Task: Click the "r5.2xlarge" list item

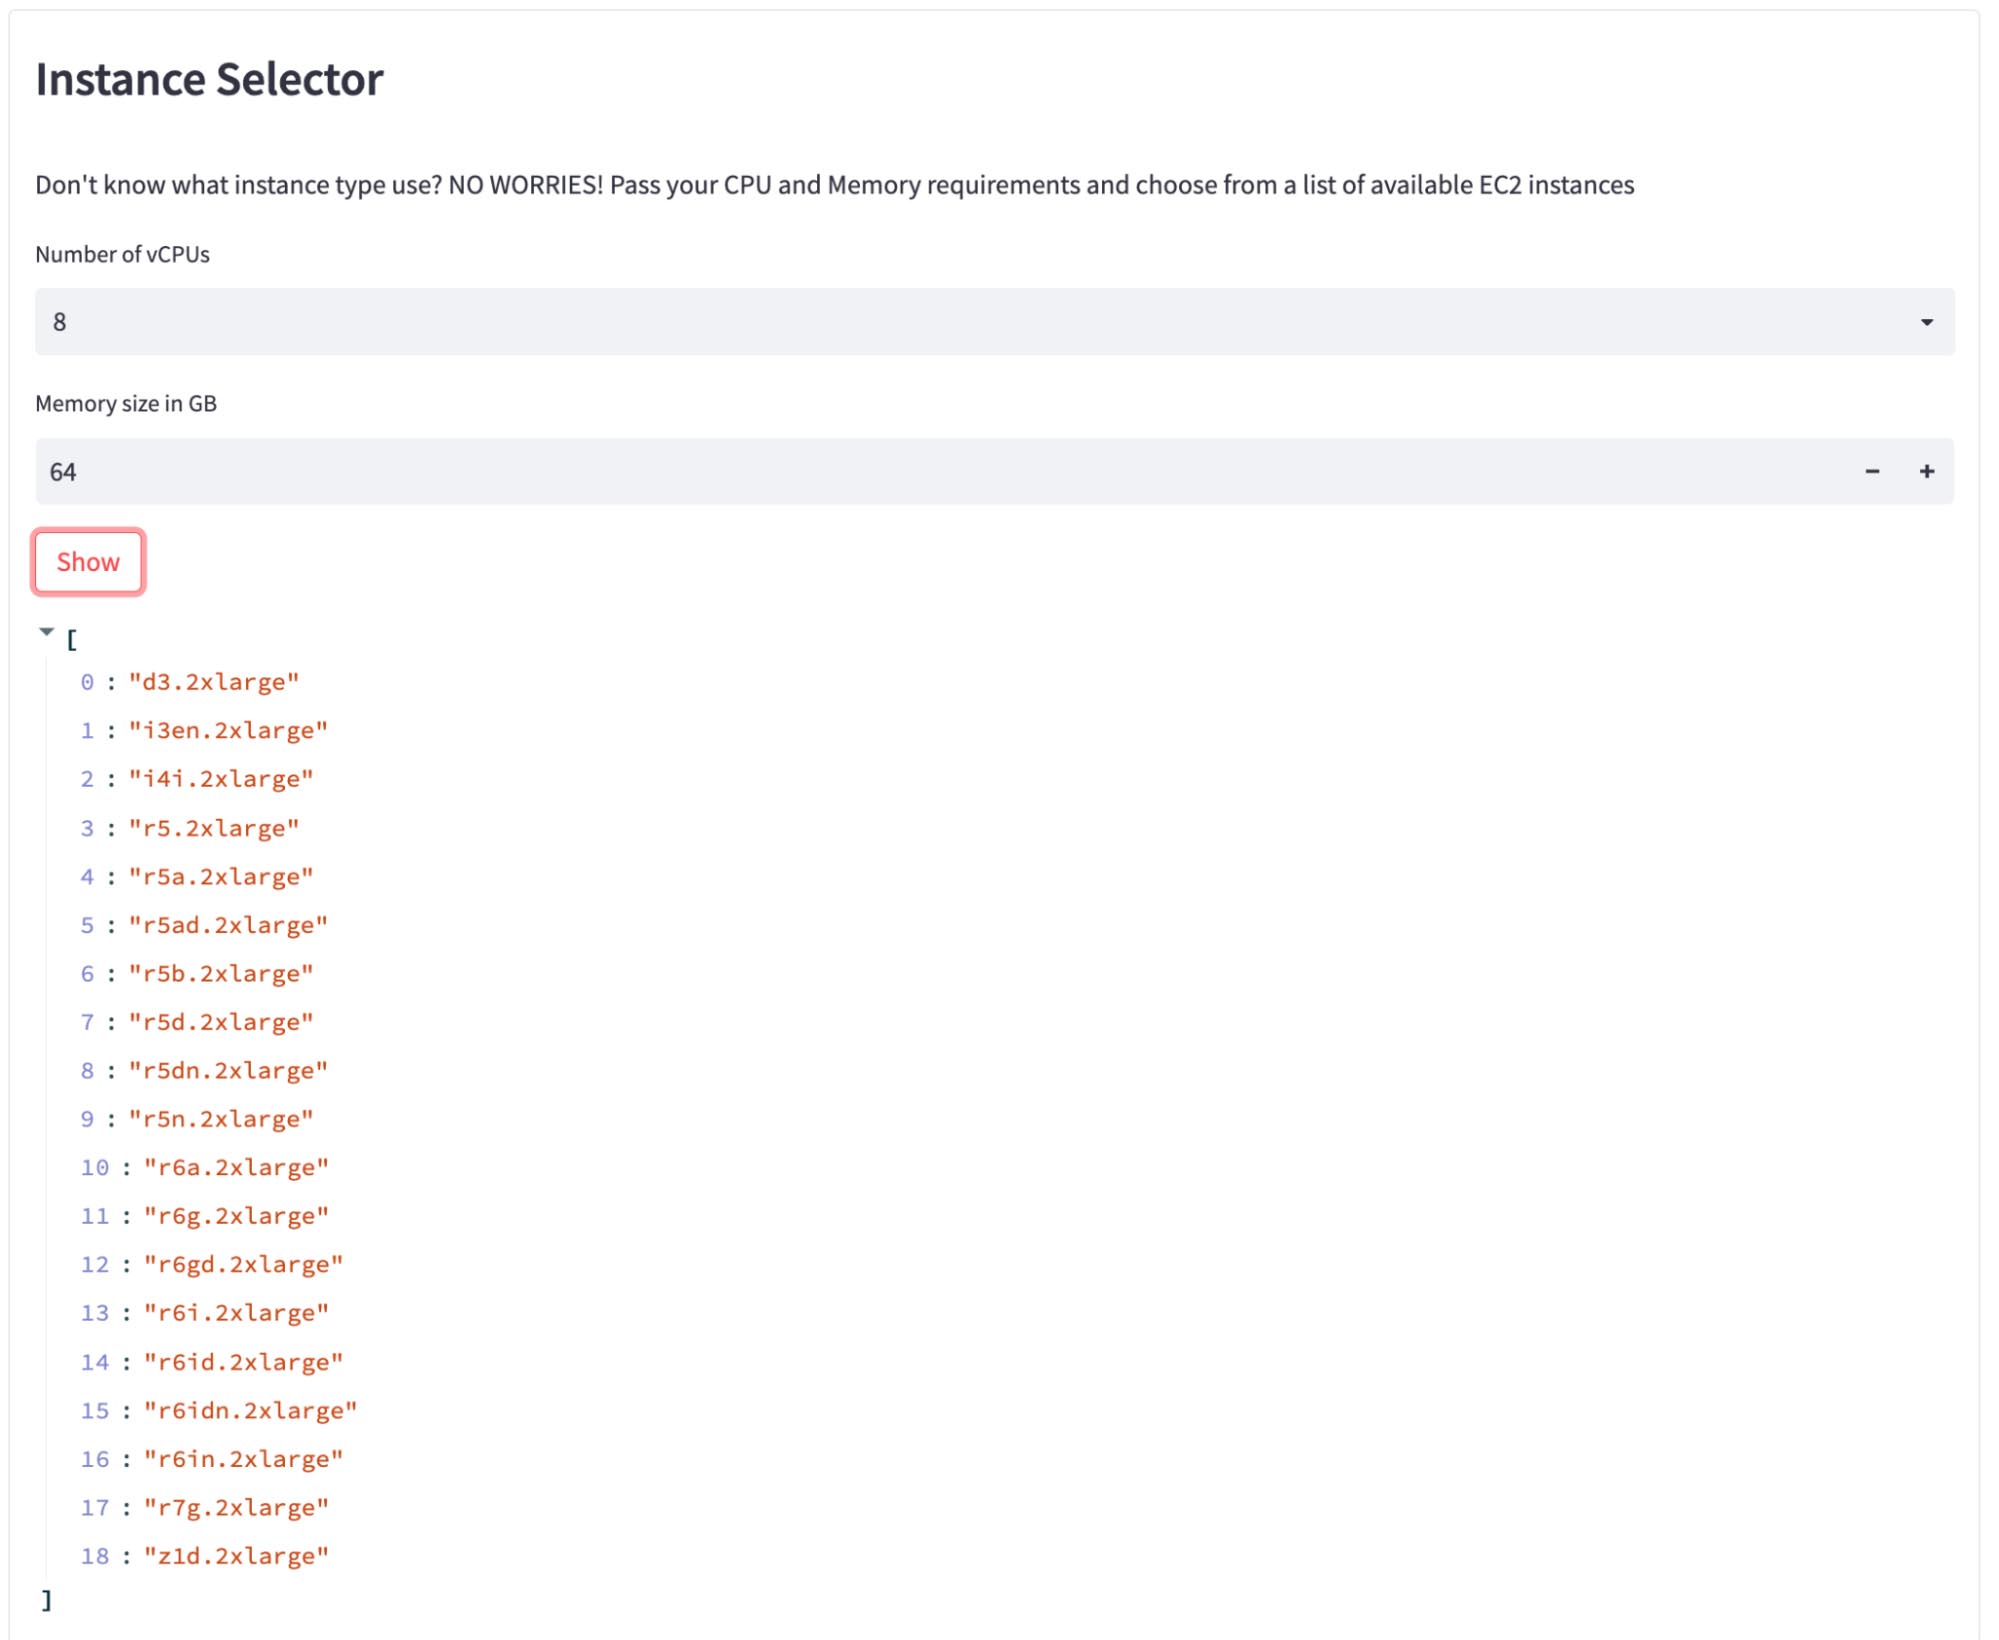Action: click(214, 828)
